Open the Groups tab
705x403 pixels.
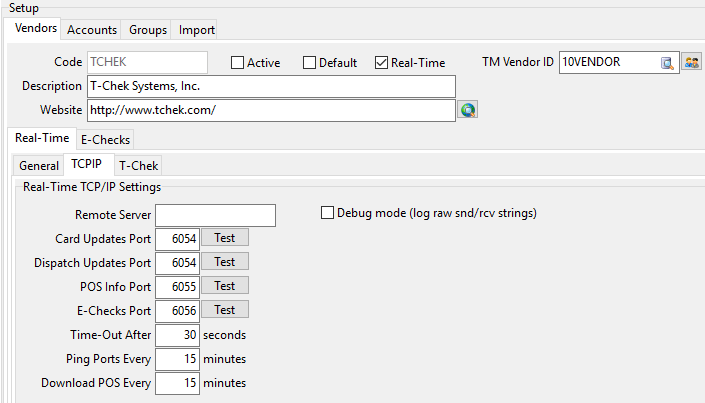coord(148,30)
